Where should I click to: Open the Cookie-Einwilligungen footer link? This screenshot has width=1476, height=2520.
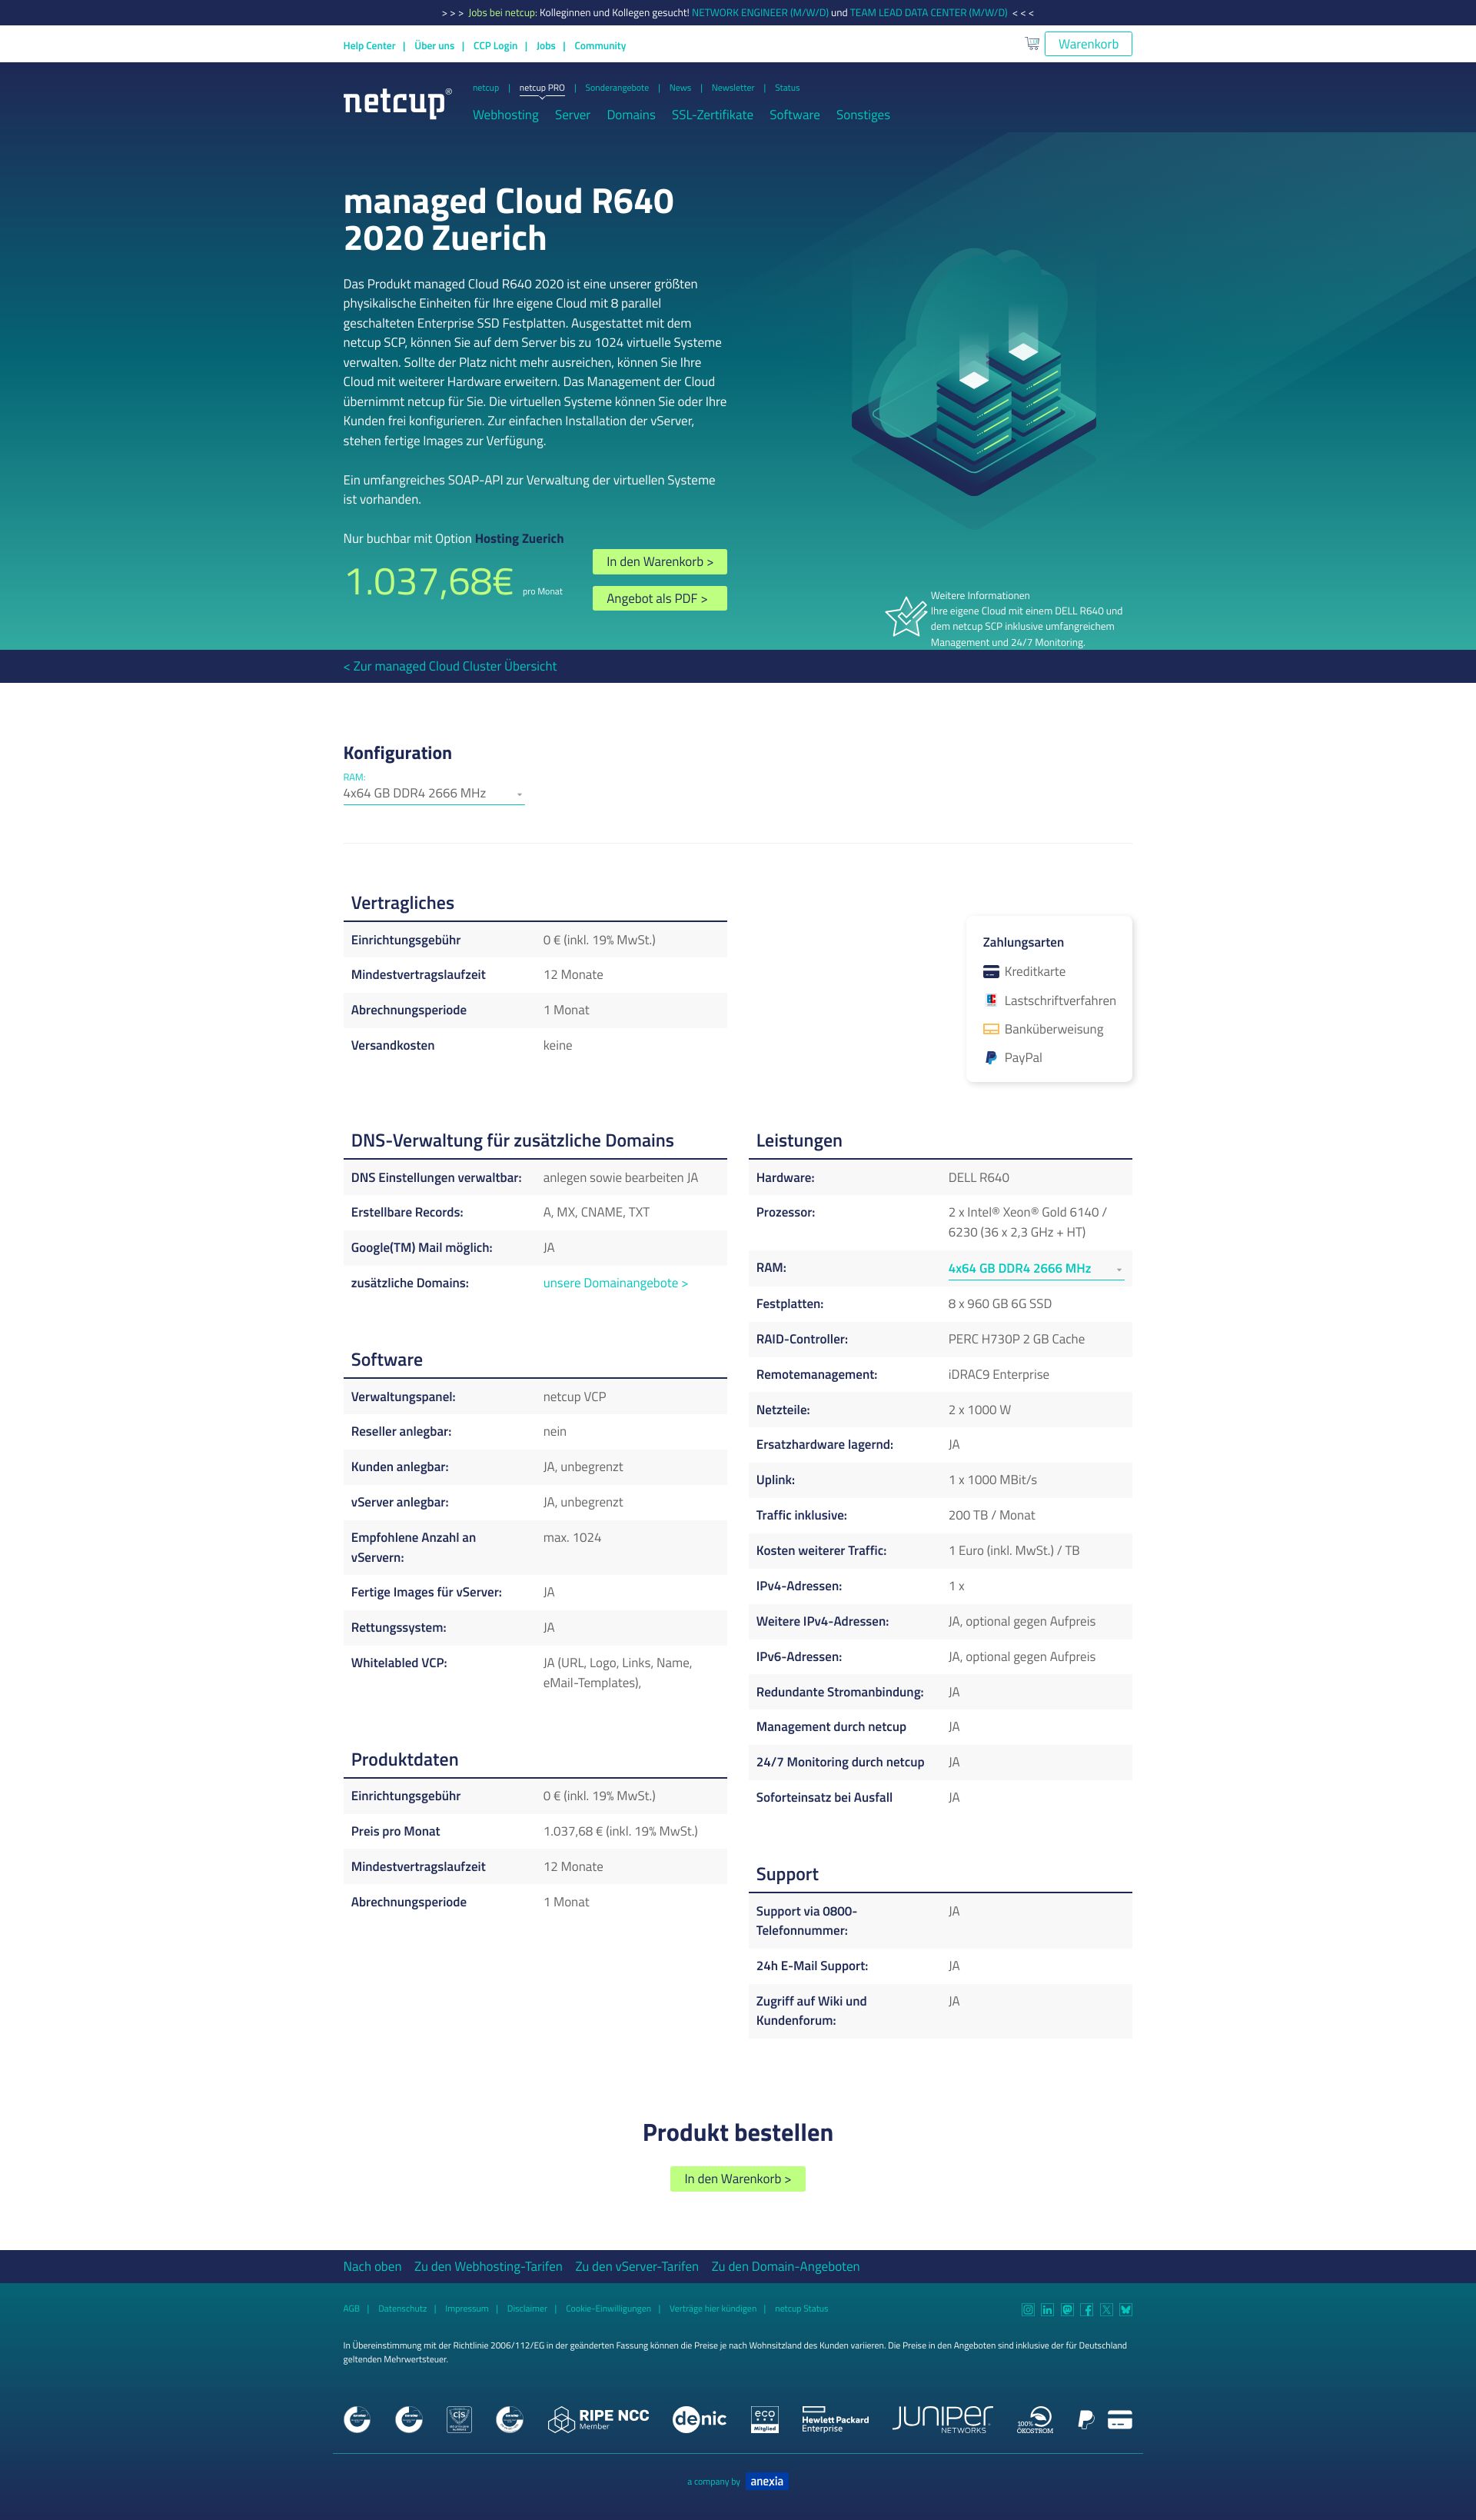(608, 2309)
